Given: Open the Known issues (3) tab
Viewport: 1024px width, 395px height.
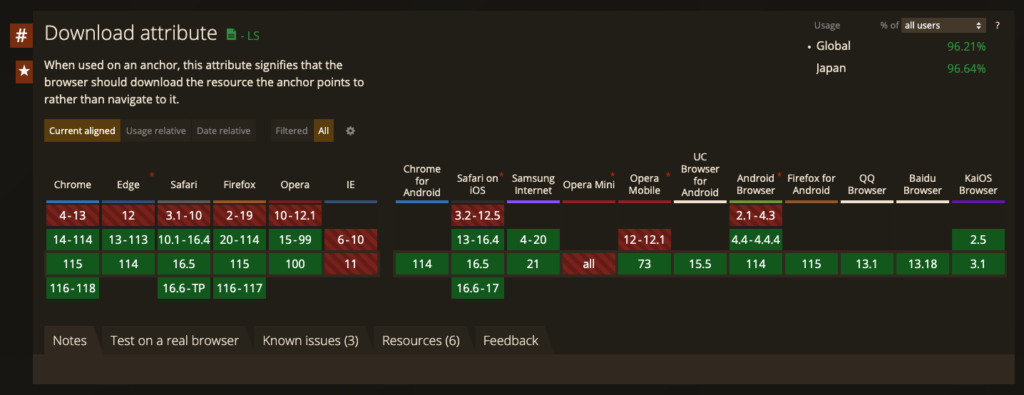Looking at the screenshot, I should [310, 340].
